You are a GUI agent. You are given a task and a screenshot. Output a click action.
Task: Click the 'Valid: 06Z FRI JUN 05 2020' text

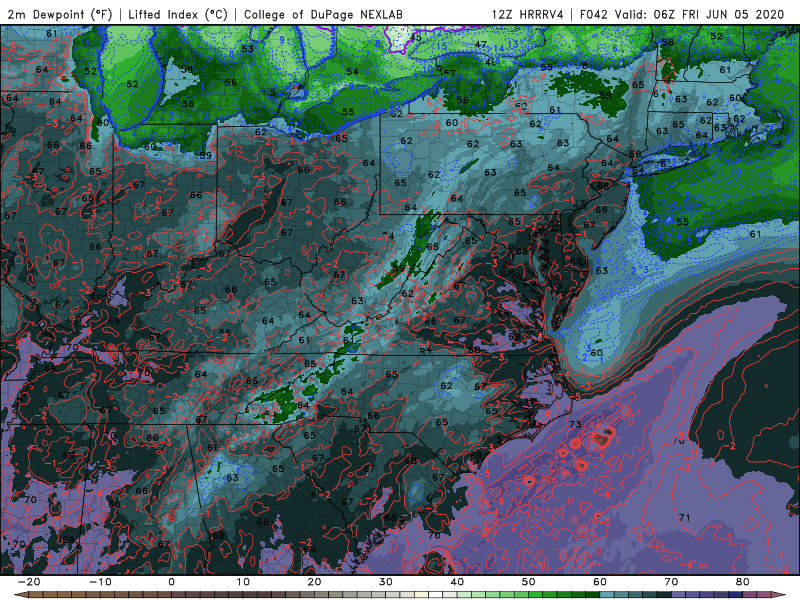click(x=699, y=14)
